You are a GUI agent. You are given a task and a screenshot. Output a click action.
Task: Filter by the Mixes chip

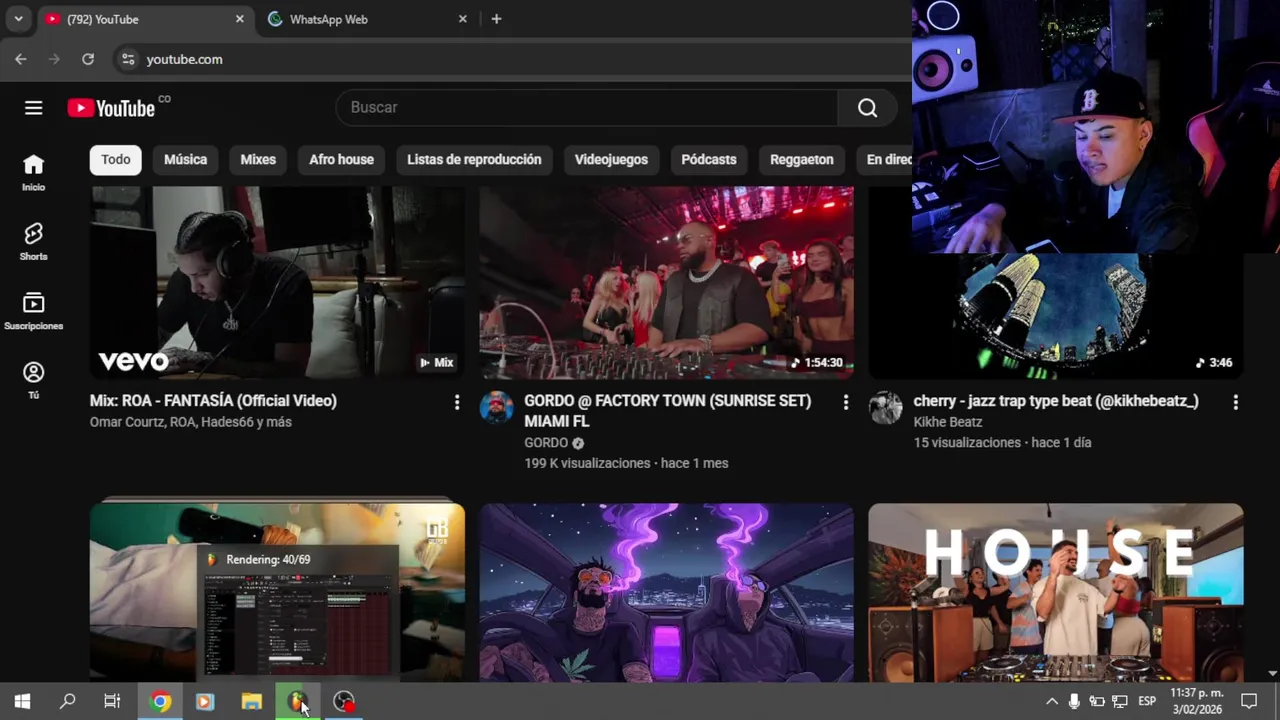258,160
